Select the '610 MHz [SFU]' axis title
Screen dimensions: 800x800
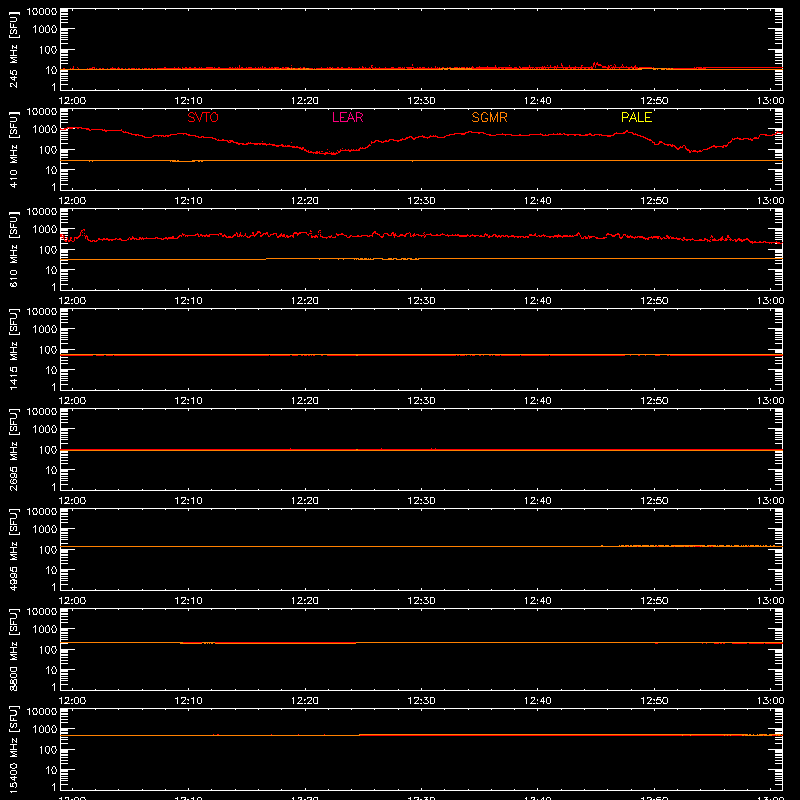click(14, 249)
